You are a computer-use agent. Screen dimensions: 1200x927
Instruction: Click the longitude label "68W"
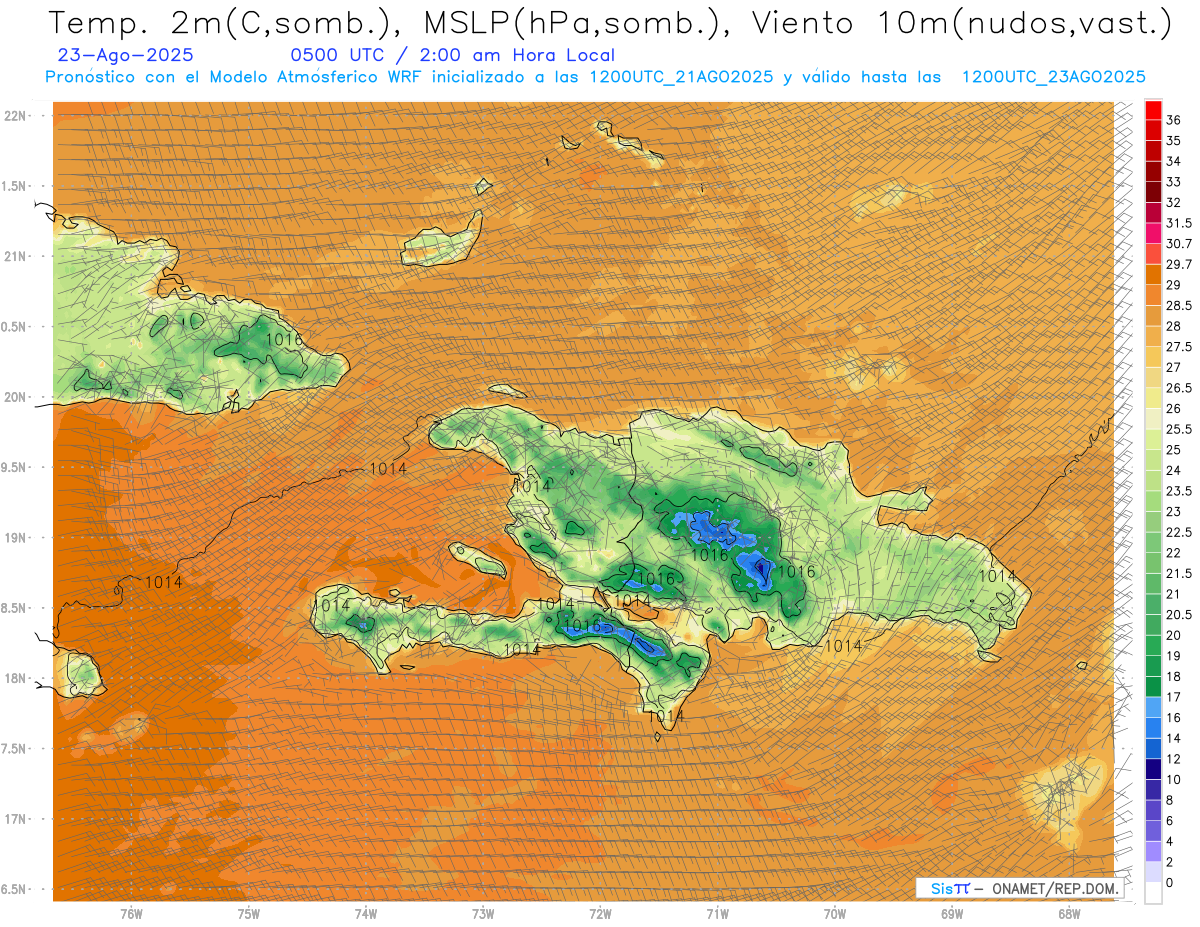[x=1069, y=914]
